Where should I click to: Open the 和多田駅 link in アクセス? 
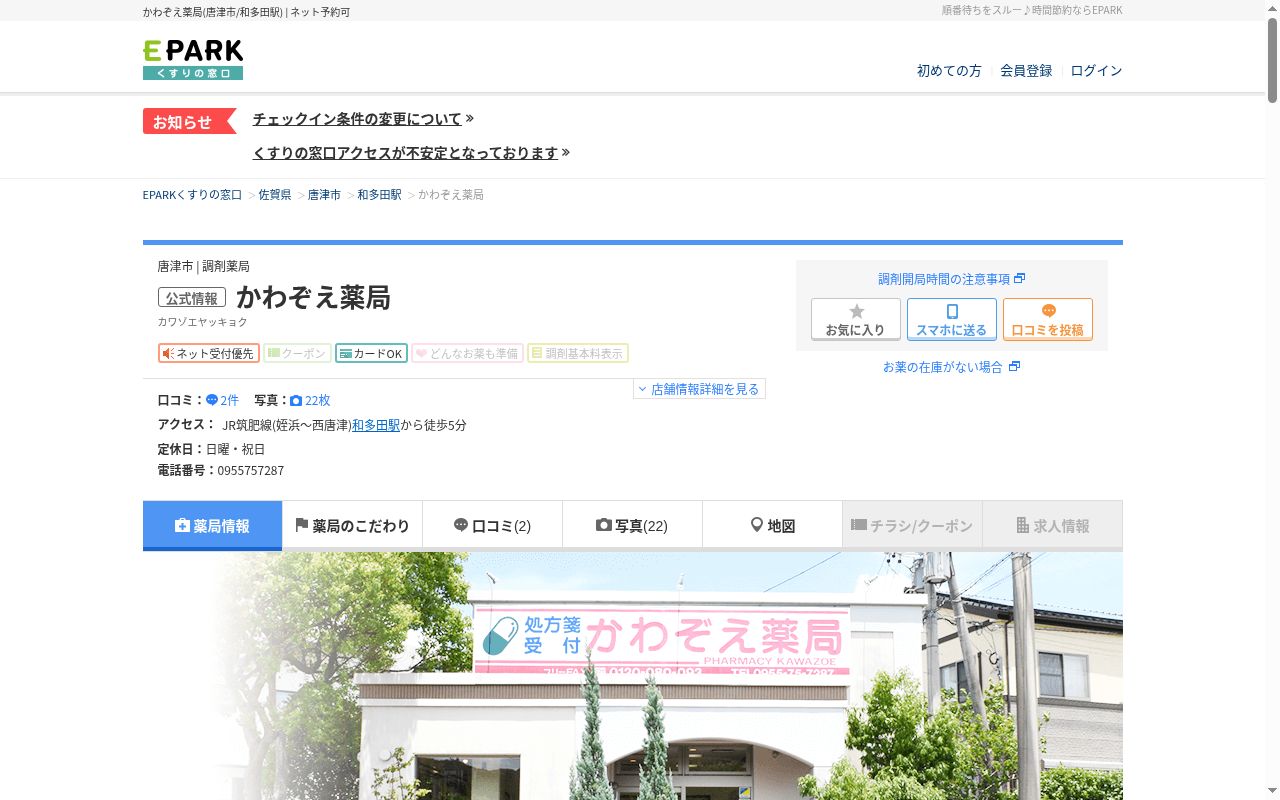click(376, 425)
